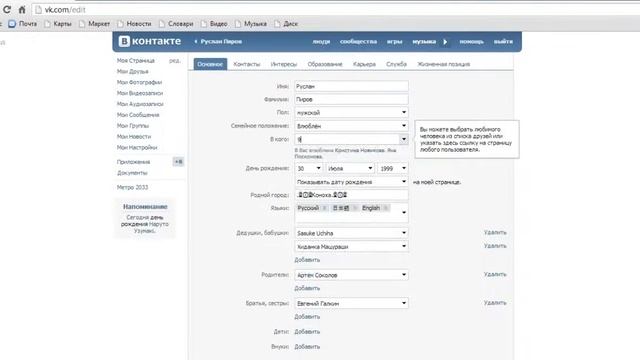Open люди in the header menu
Viewport: 640px width, 360px height.
pos(321,42)
